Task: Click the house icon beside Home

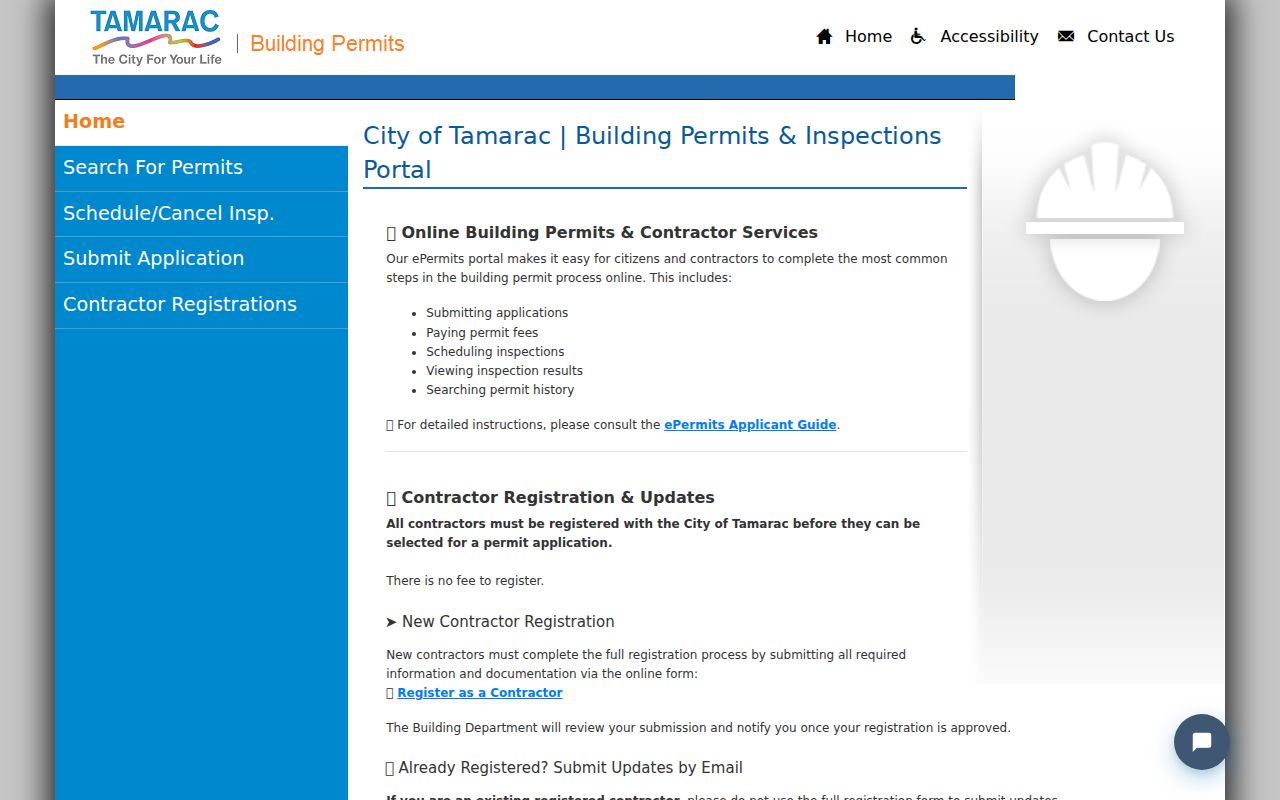Action: click(x=824, y=37)
